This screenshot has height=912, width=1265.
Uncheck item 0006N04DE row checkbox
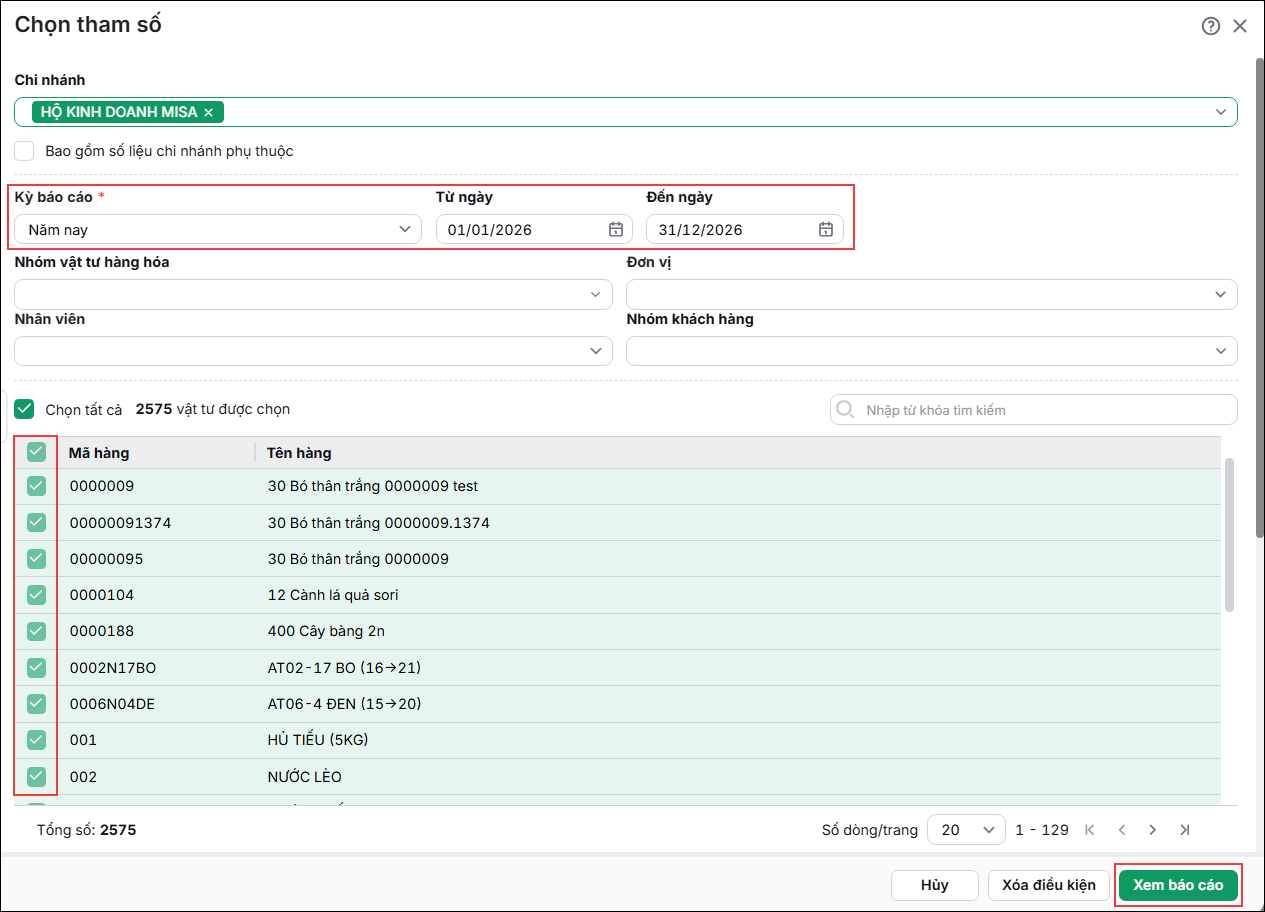36,703
